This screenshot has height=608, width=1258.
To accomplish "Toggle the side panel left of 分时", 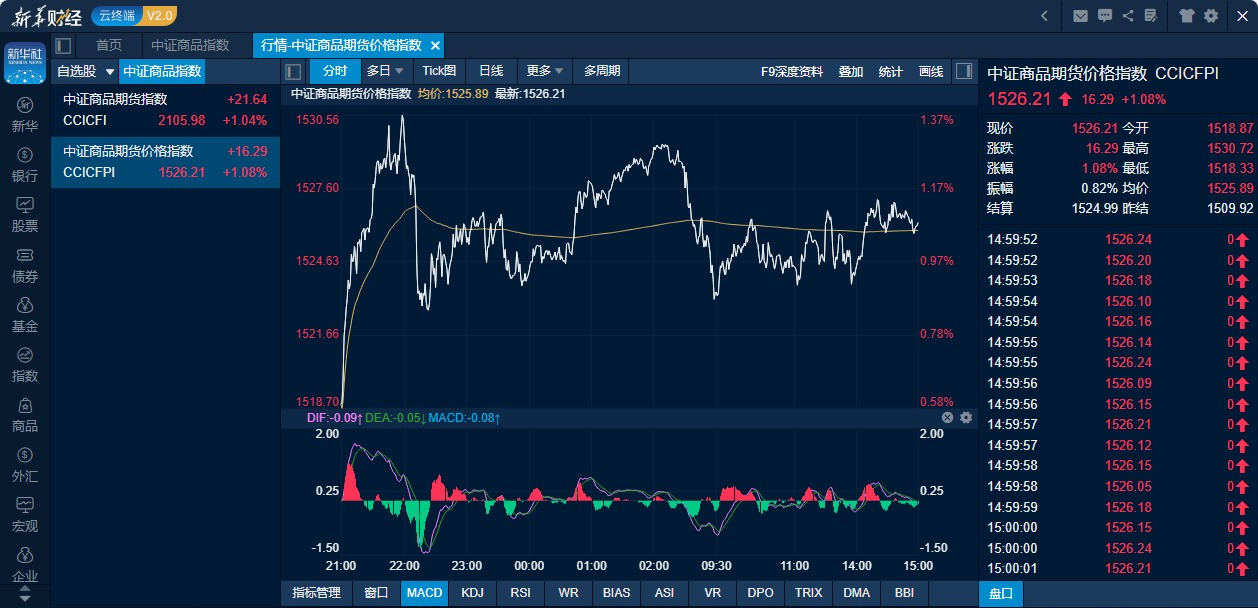I will click(293, 71).
